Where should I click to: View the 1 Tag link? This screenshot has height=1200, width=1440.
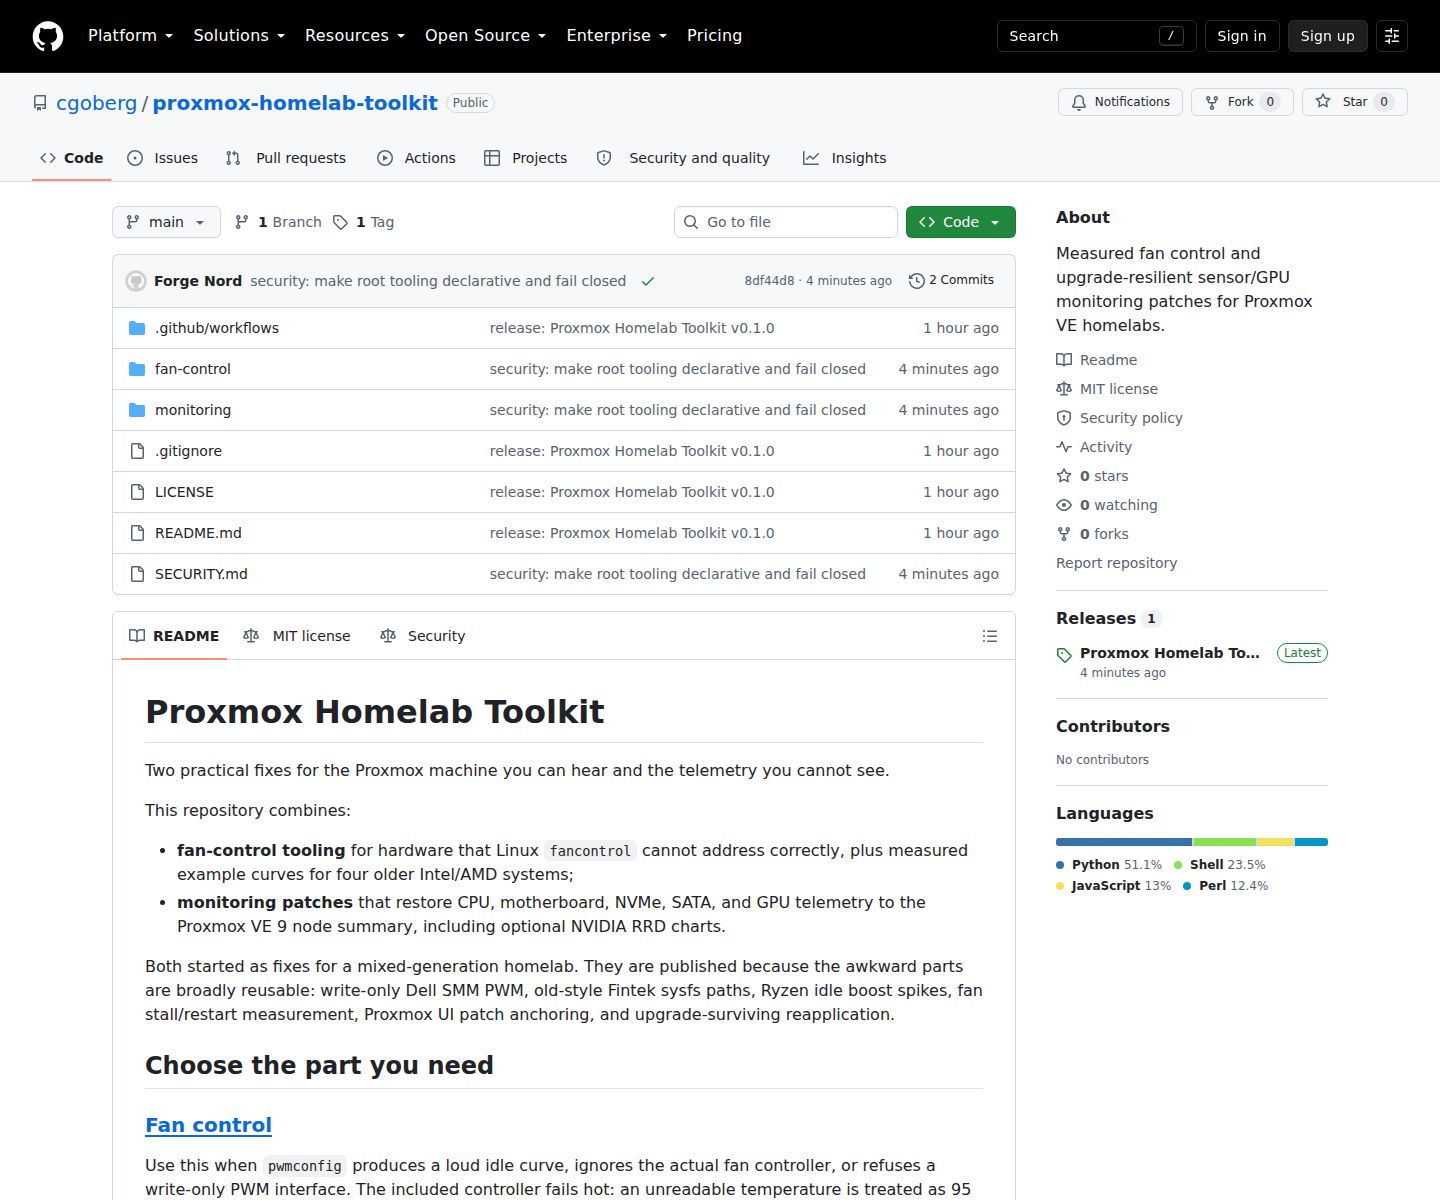coord(363,222)
